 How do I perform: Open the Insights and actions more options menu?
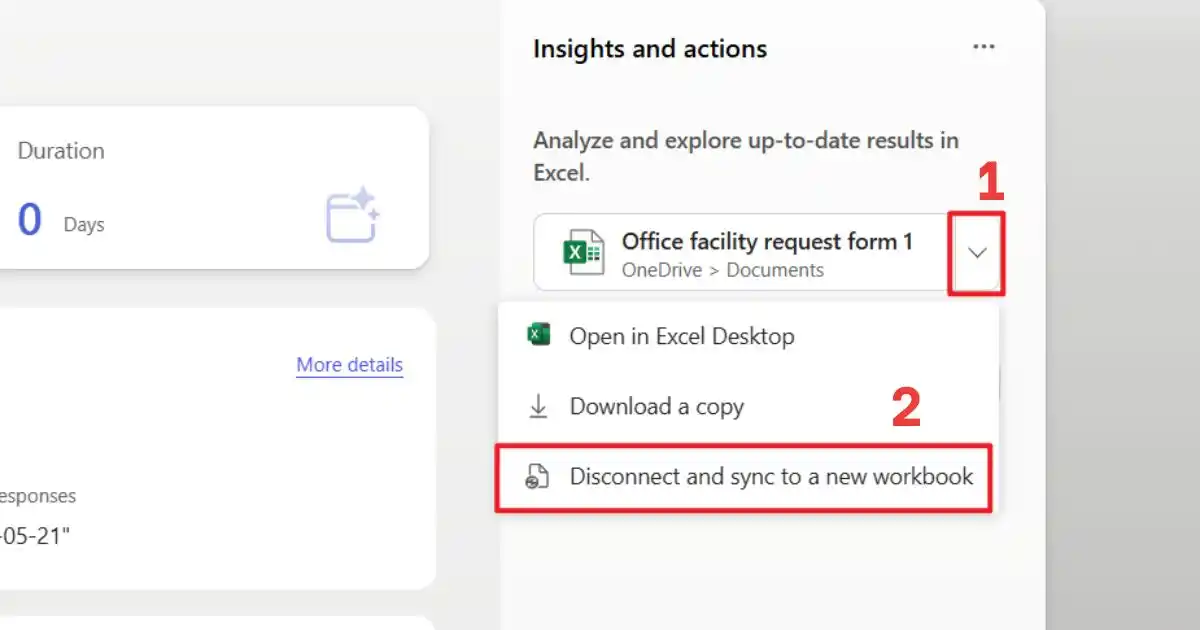[x=984, y=47]
